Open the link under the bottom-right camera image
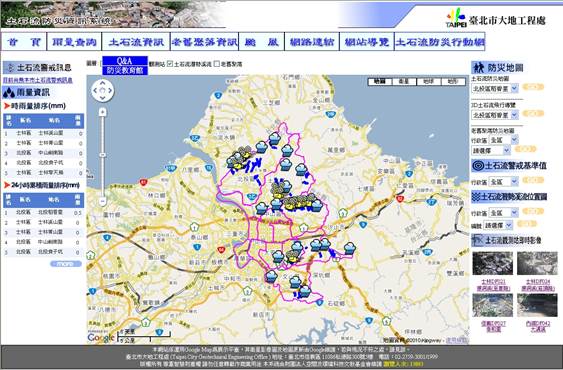Viewport: 563px width, 370px height. click(x=538, y=326)
